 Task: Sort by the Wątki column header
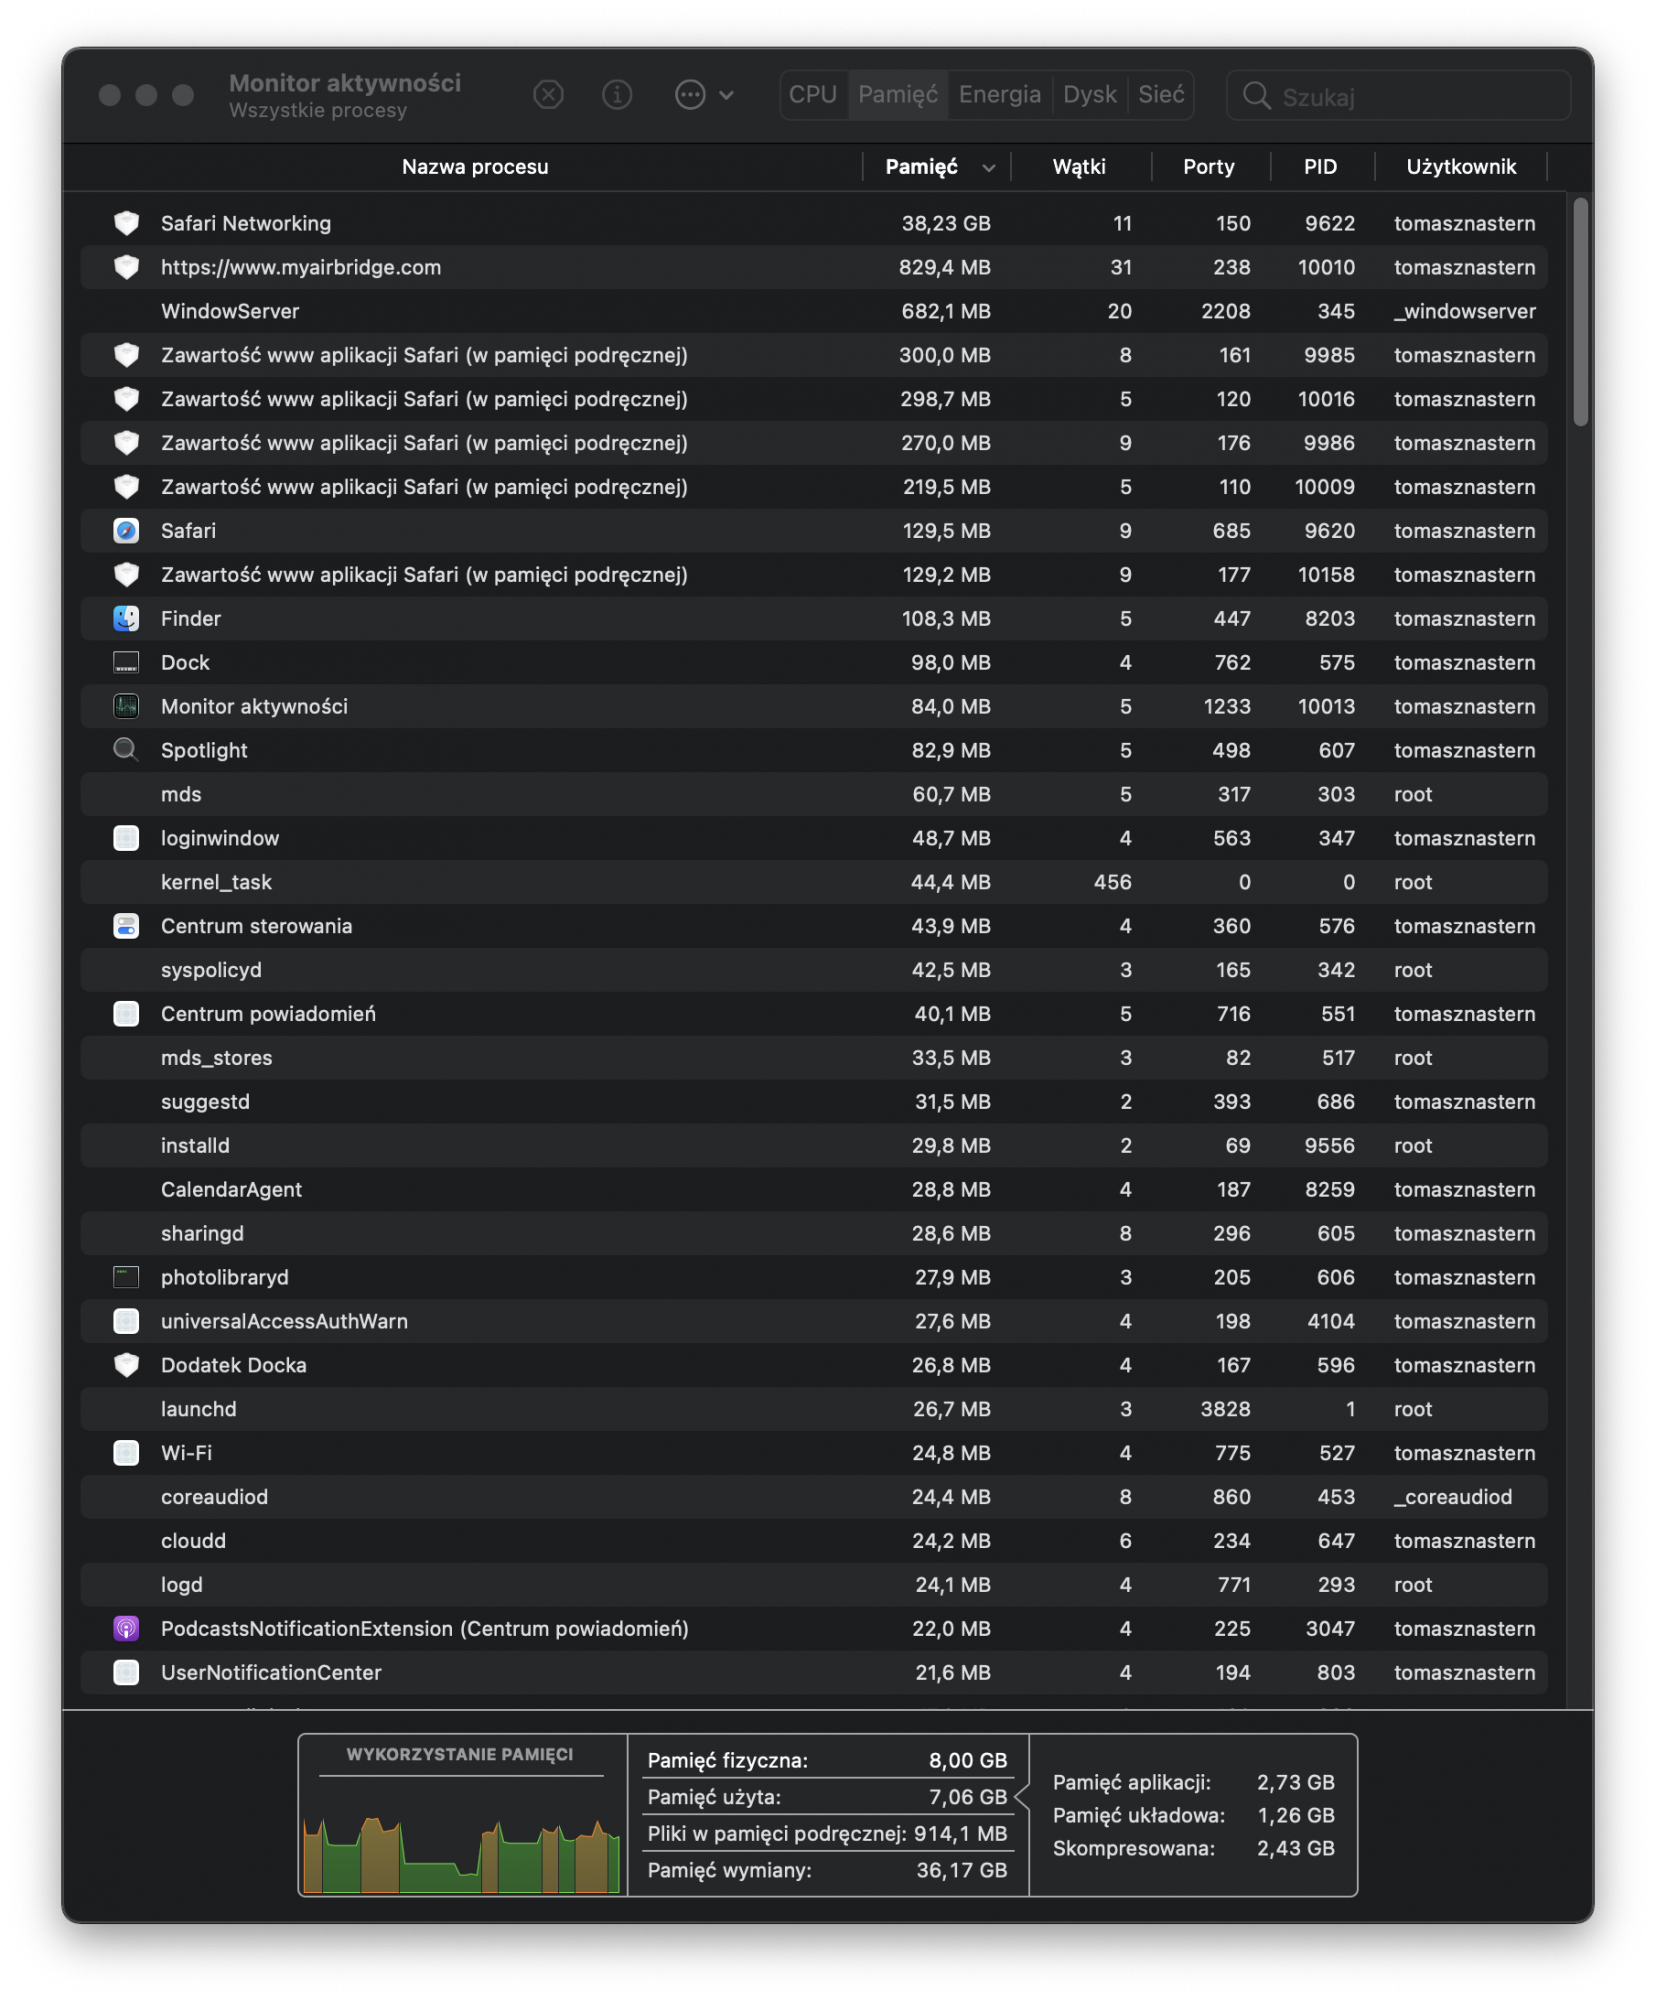click(x=1079, y=167)
